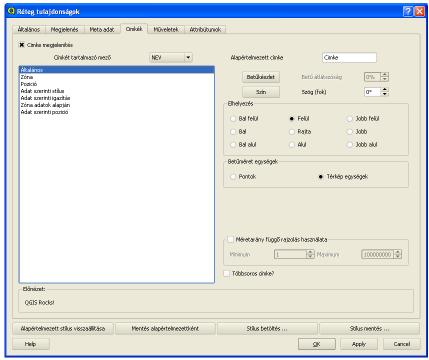This screenshot has width=429, height=360.
Task: Open the Meta adat tab
Action: (x=102, y=30)
